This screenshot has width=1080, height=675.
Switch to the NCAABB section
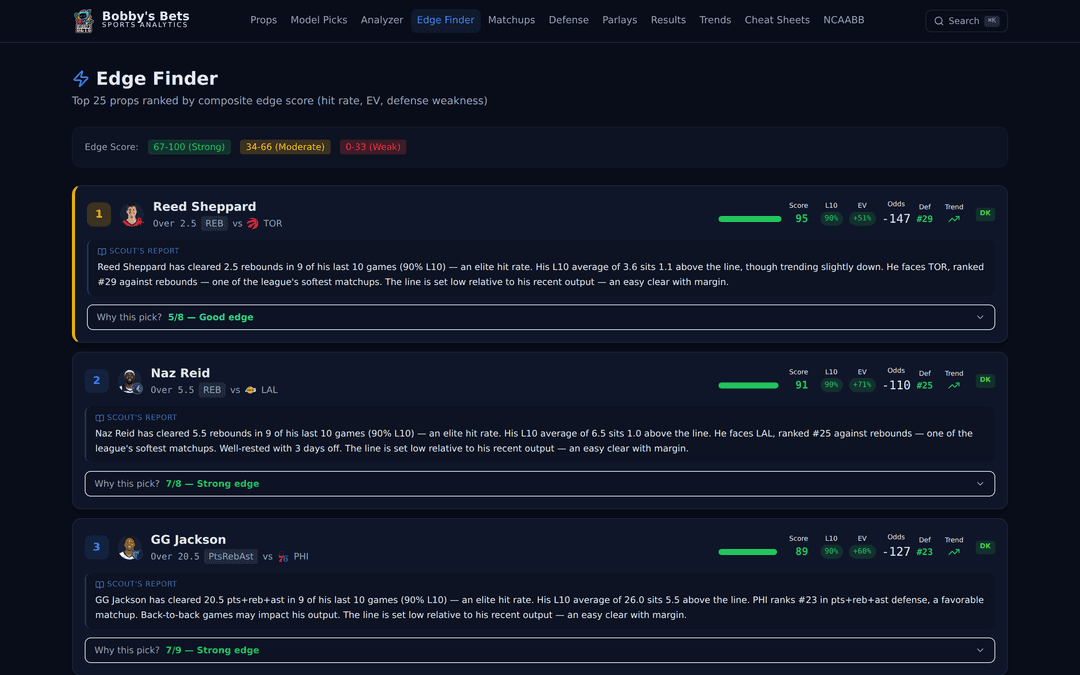pyautogui.click(x=844, y=21)
